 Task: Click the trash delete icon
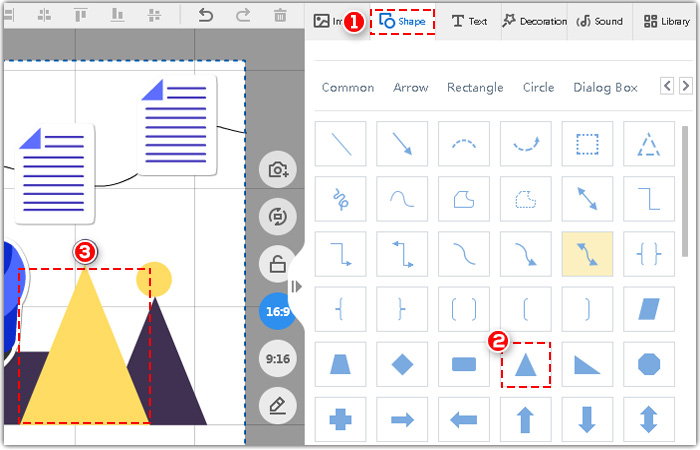[280, 16]
